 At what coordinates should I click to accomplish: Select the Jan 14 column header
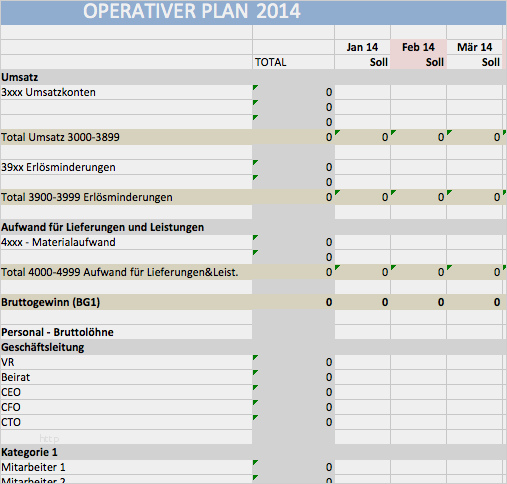tap(362, 47)
